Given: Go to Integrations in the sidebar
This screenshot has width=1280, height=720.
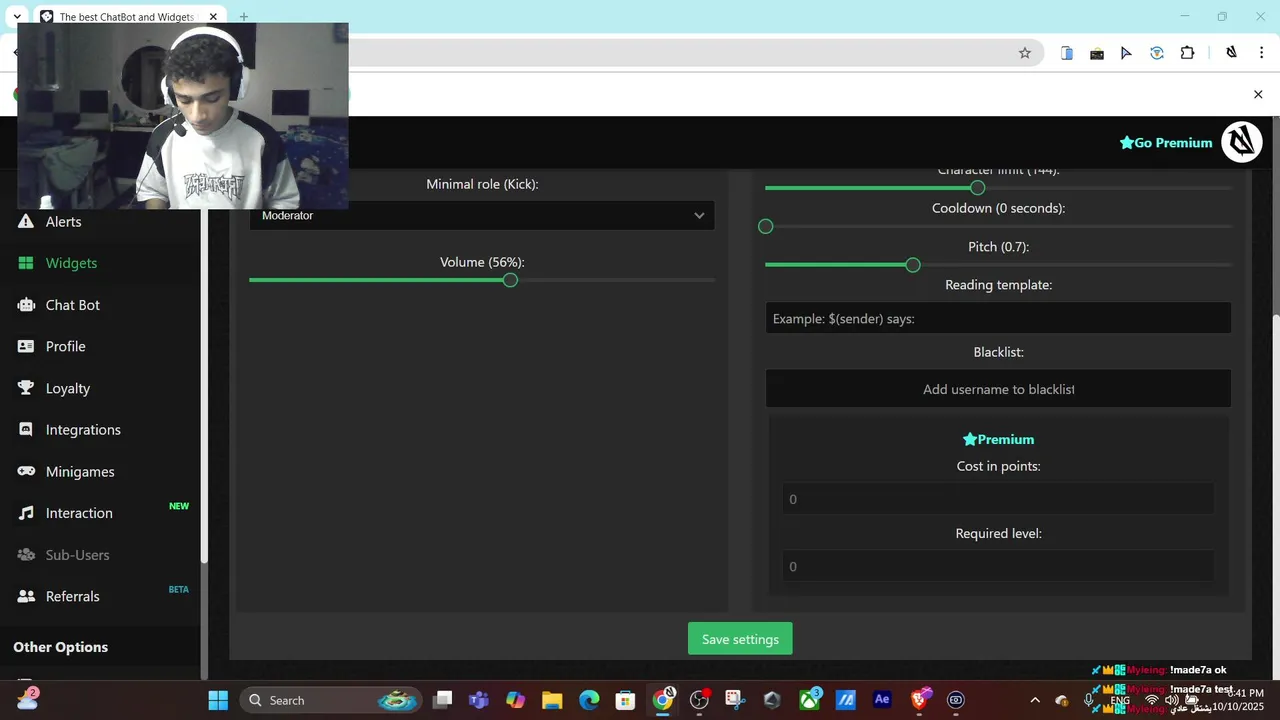Looking at the screenshot, I should (x=83, y=430).
